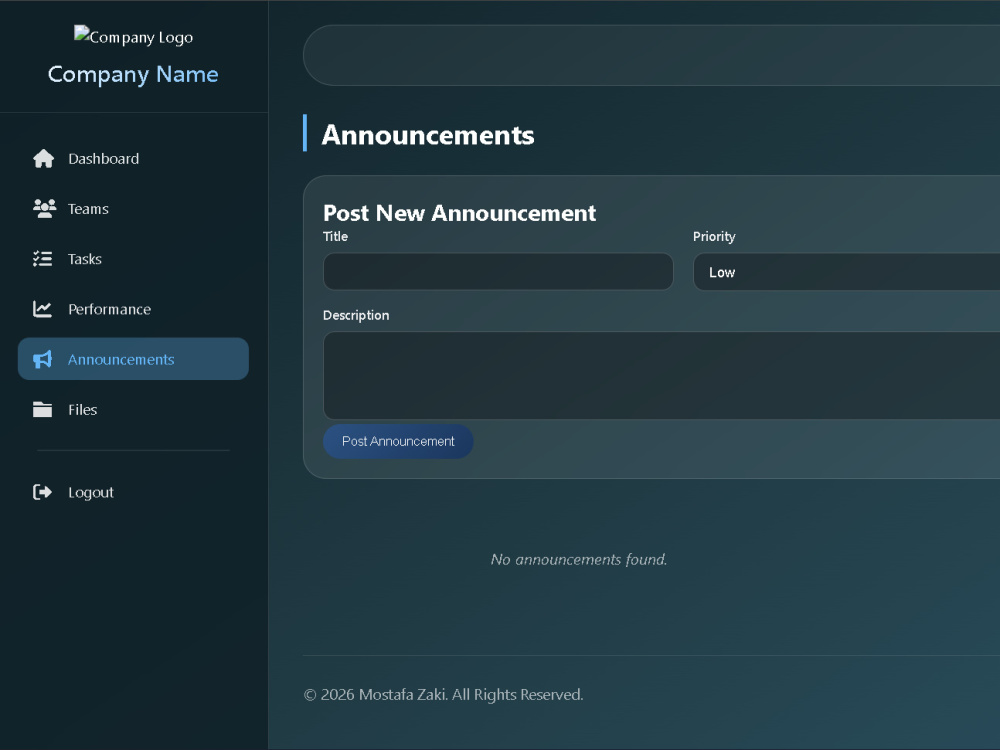
Task: Click the Title field label
Action: pos(335,237)
